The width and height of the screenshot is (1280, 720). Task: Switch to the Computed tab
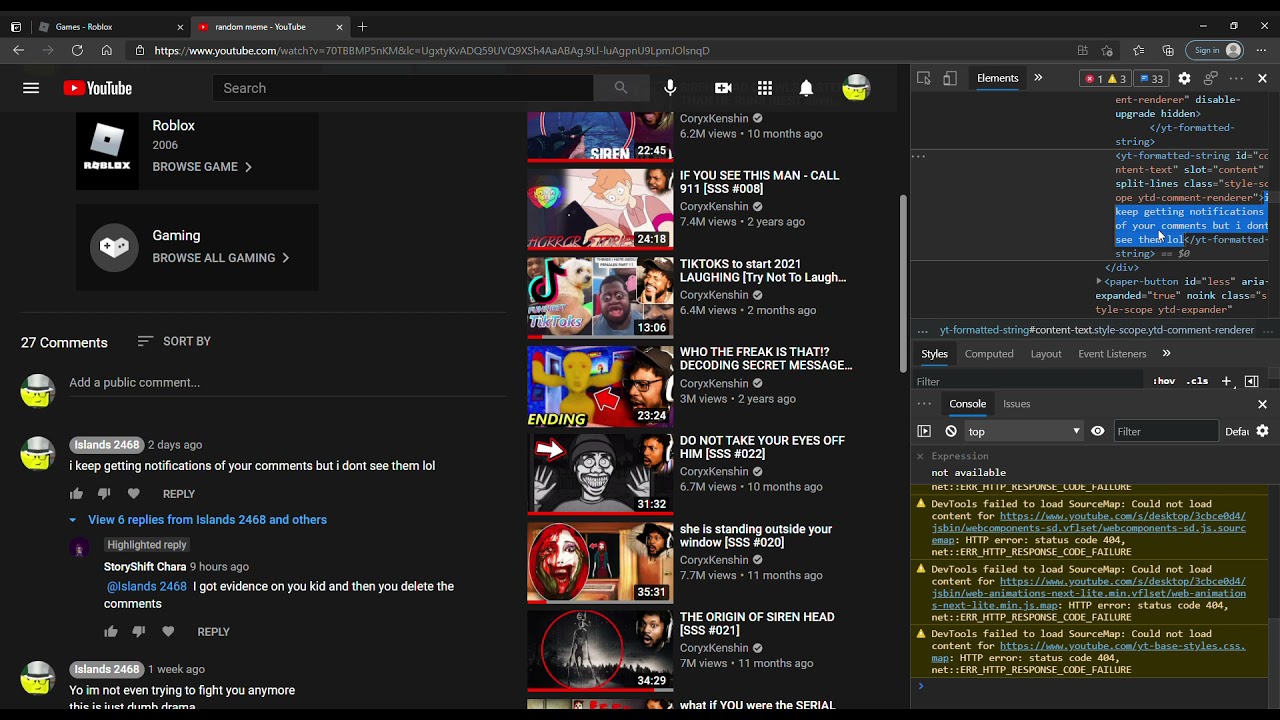tap(989, 354)
